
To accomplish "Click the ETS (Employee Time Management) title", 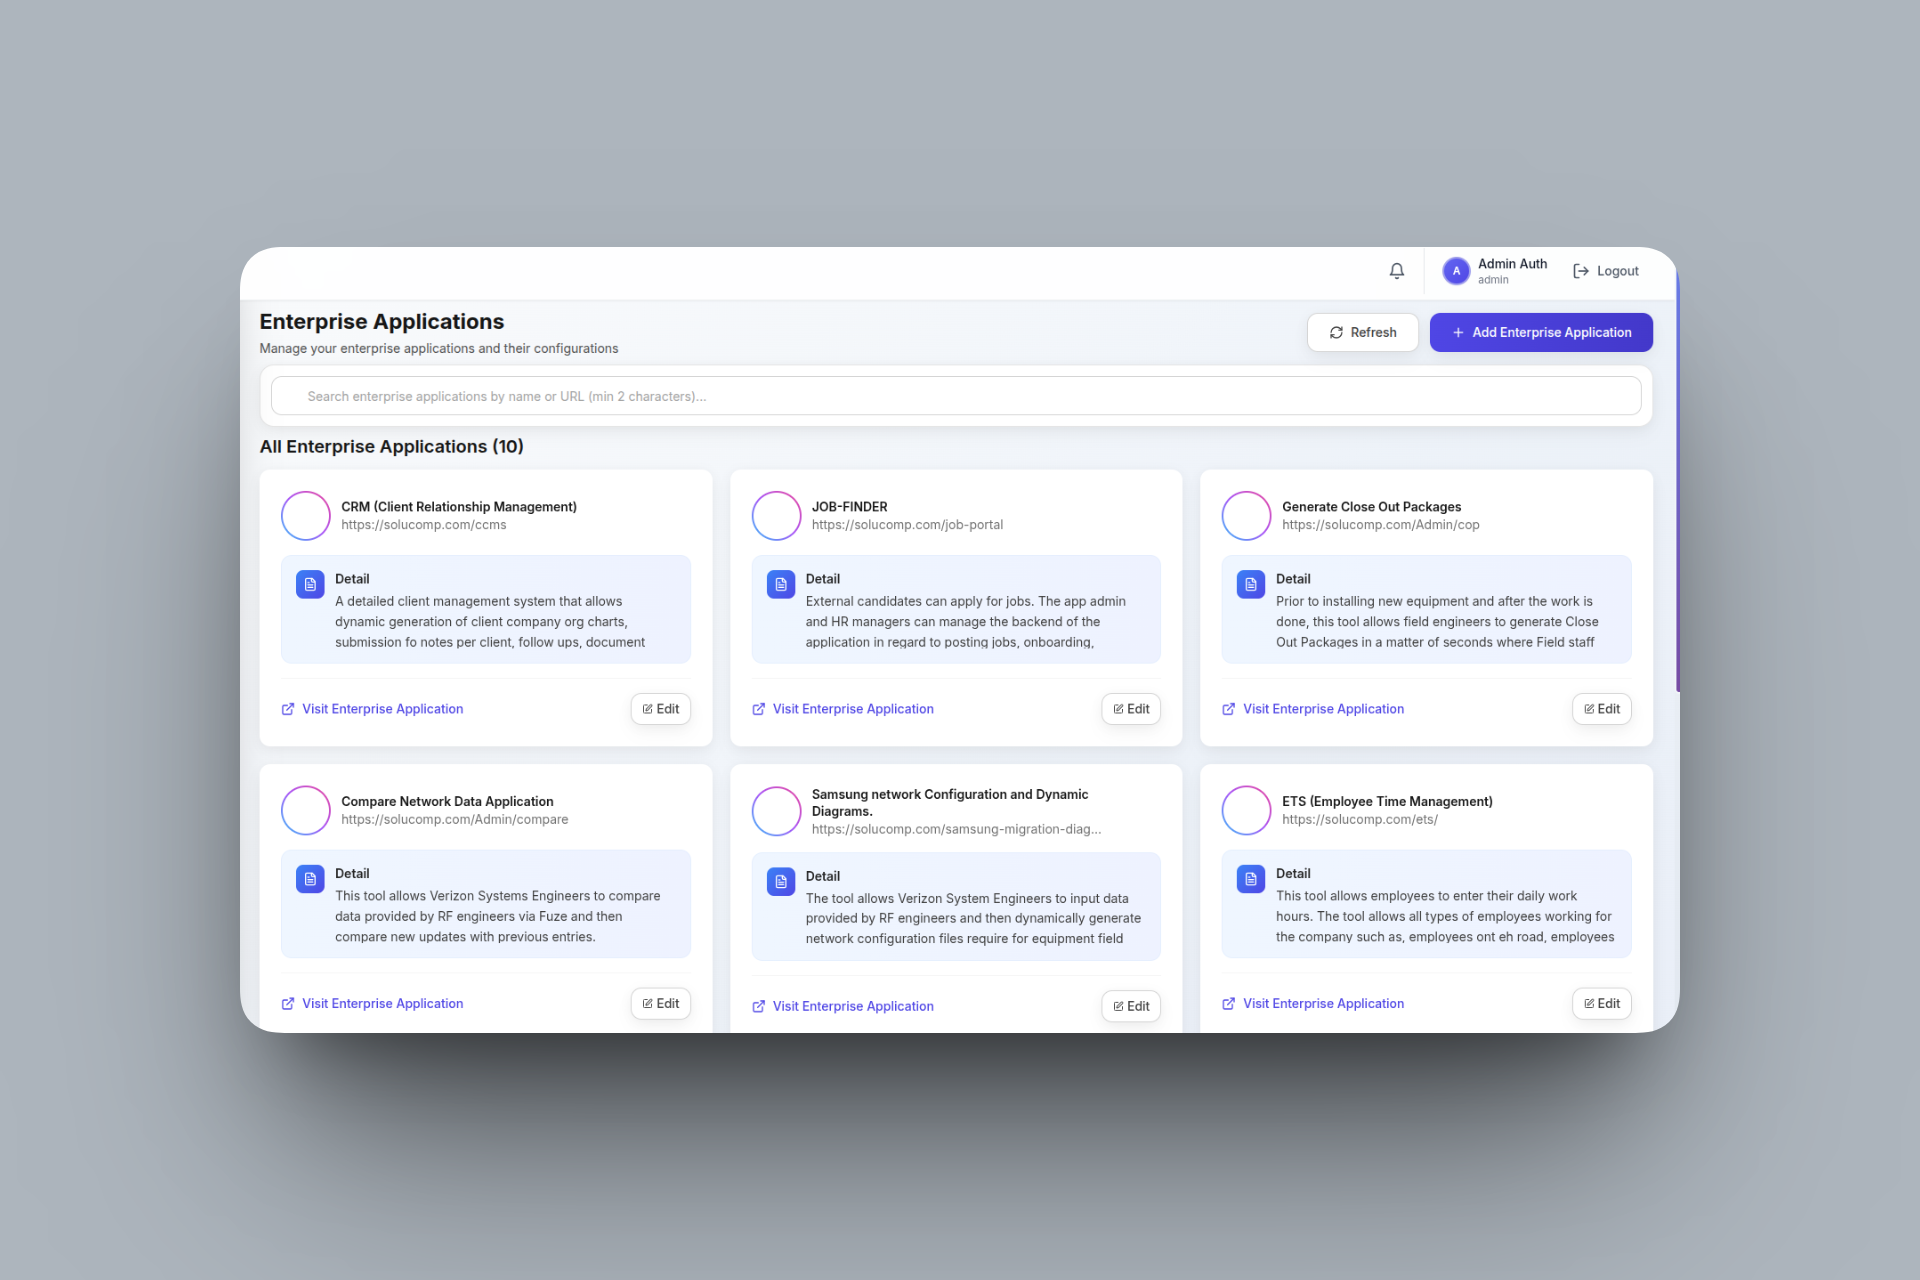I will point(1387,802).
